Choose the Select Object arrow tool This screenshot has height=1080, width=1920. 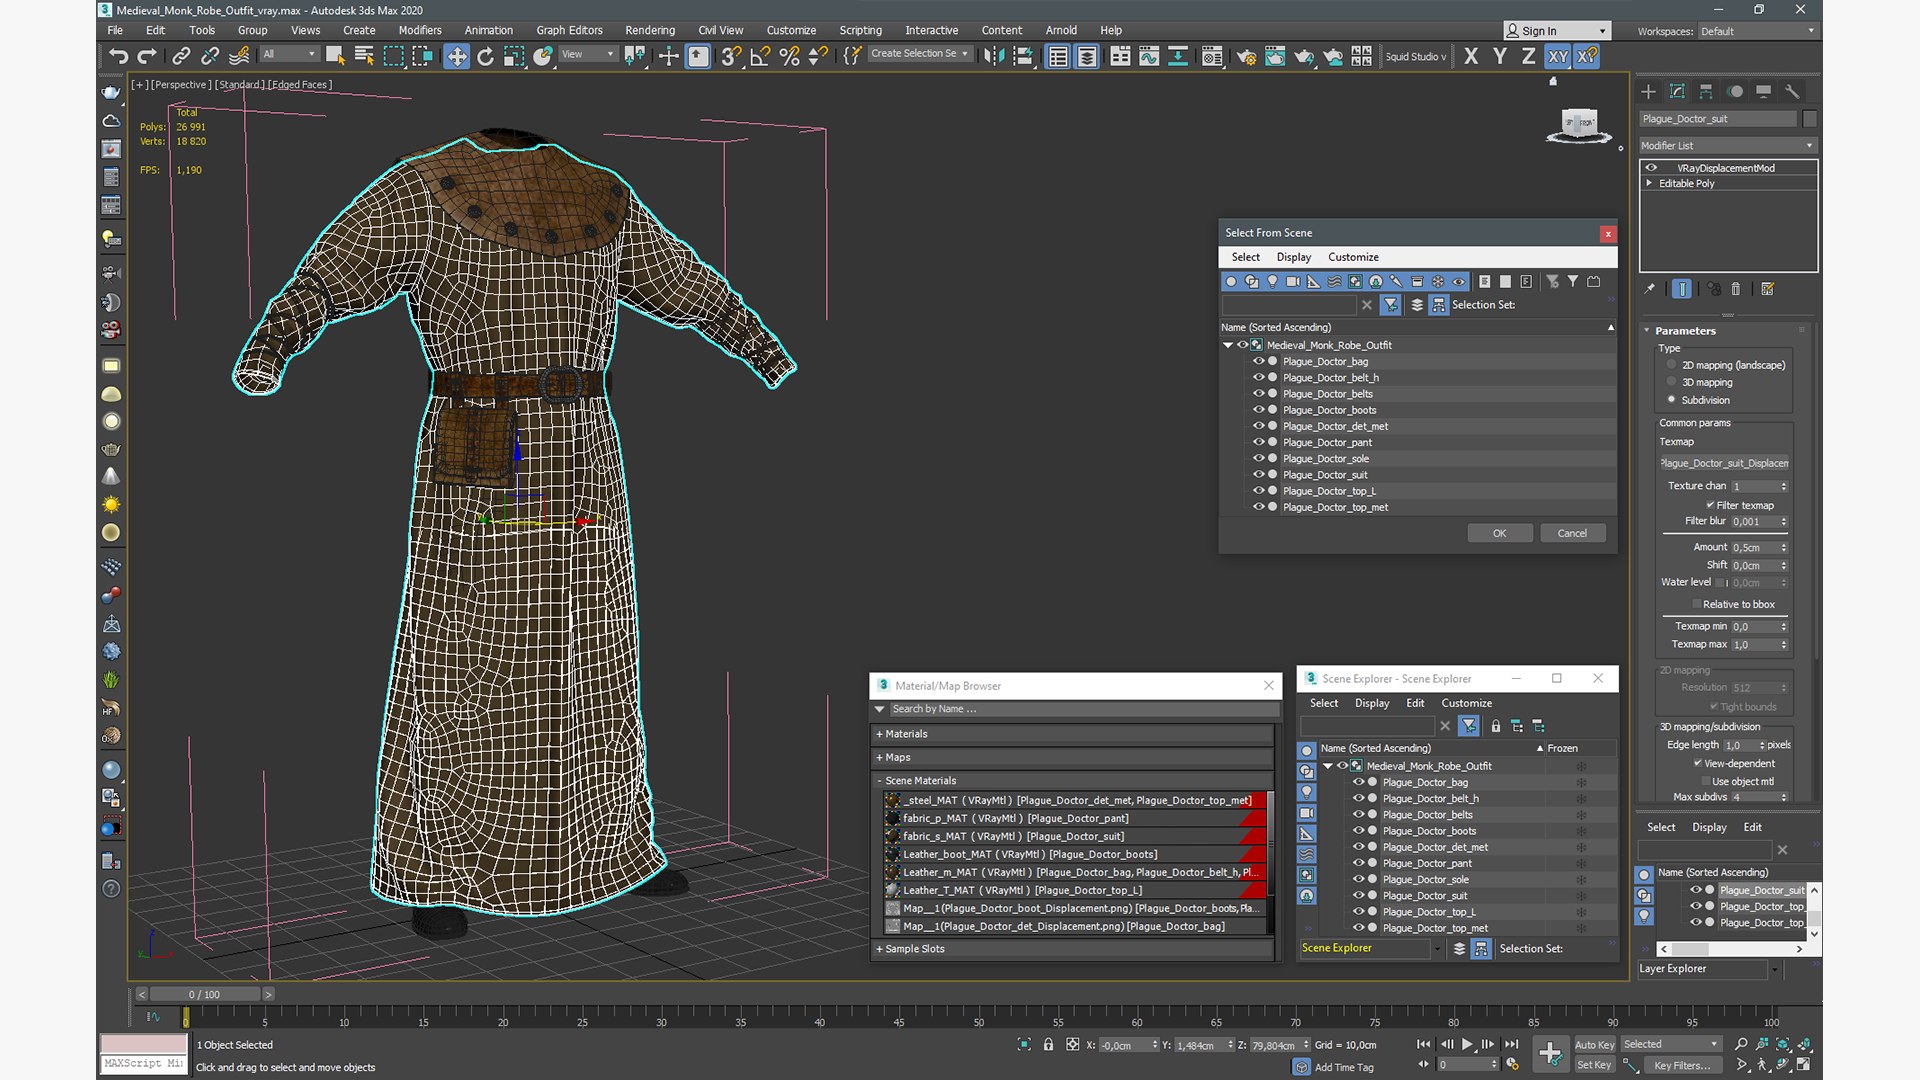(x=335, y=56)
